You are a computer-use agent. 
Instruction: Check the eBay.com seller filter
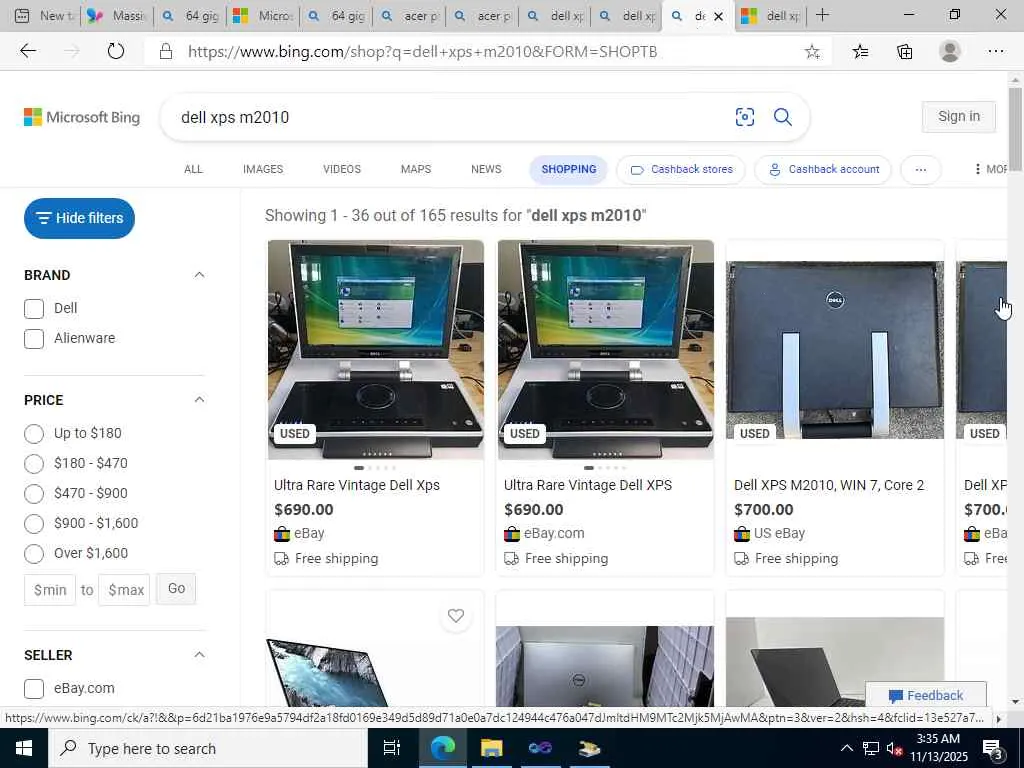pyautogui.click(x=34, y=688)
